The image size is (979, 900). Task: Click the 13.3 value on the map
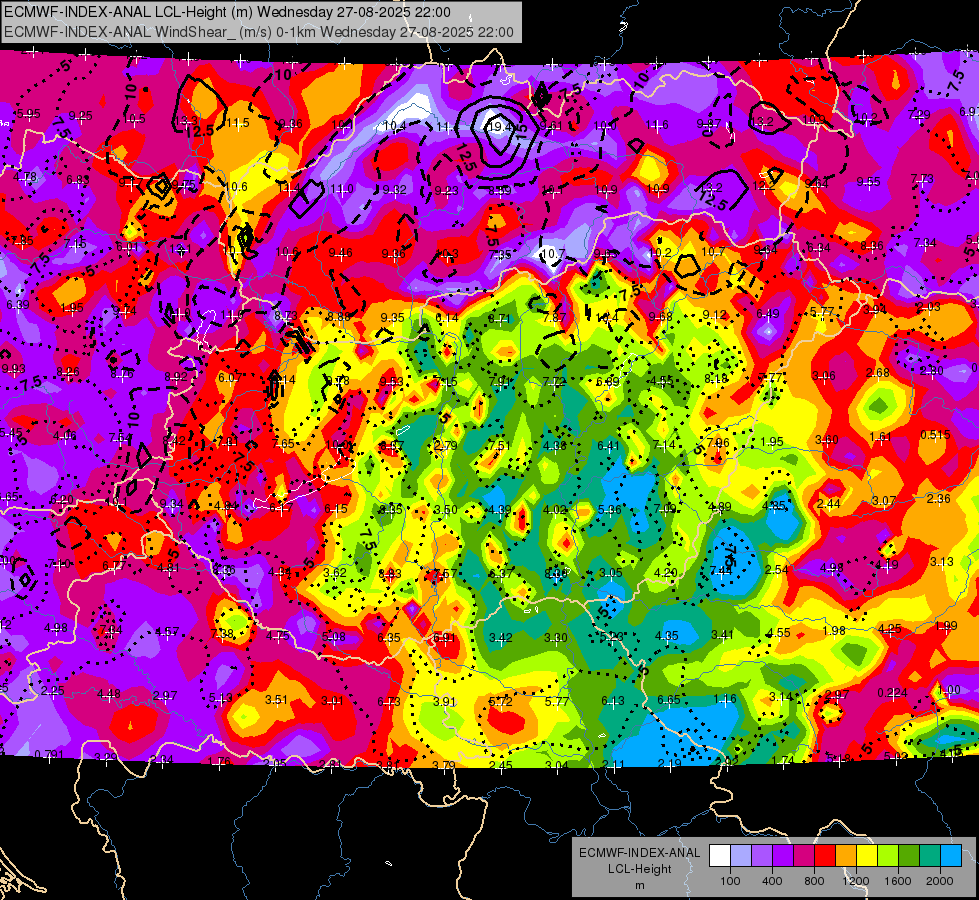click(x=186, y=121)
